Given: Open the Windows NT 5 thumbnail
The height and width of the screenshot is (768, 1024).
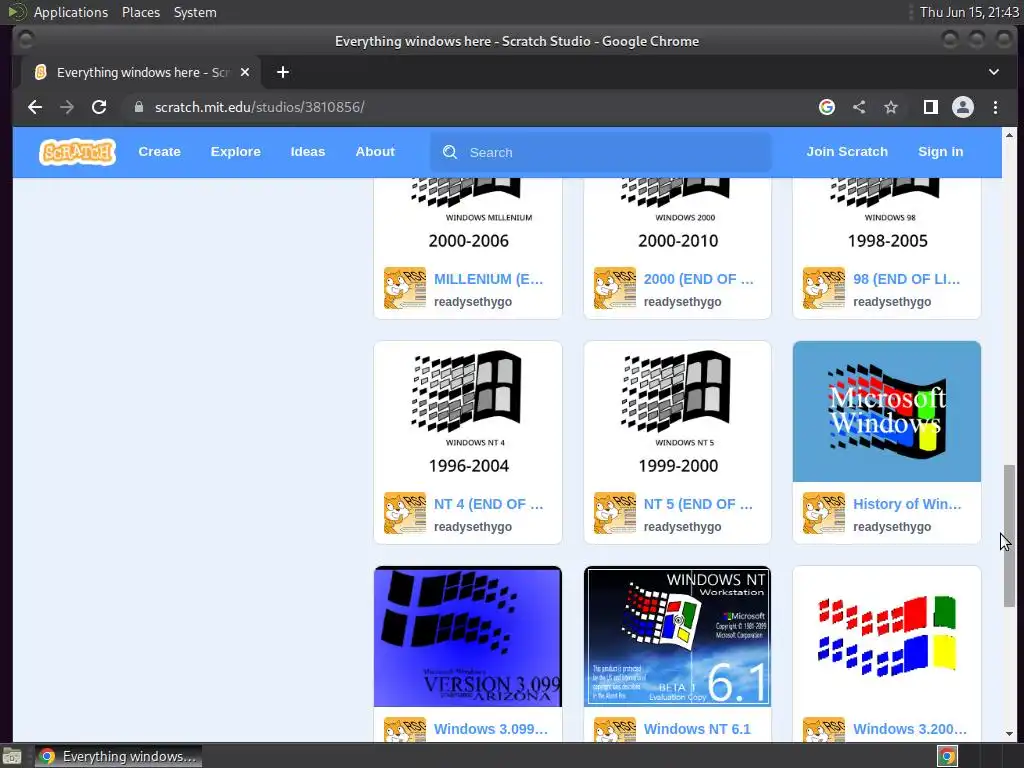Looking at the screenshot, I should coord(677,411).
